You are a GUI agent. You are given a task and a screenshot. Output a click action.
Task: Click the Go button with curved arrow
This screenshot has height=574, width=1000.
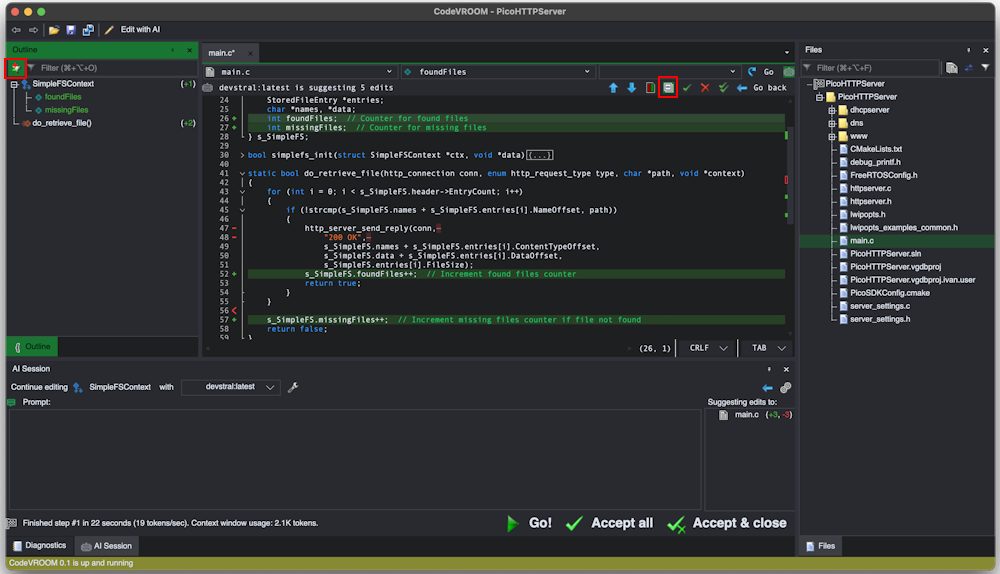point(761,72)
